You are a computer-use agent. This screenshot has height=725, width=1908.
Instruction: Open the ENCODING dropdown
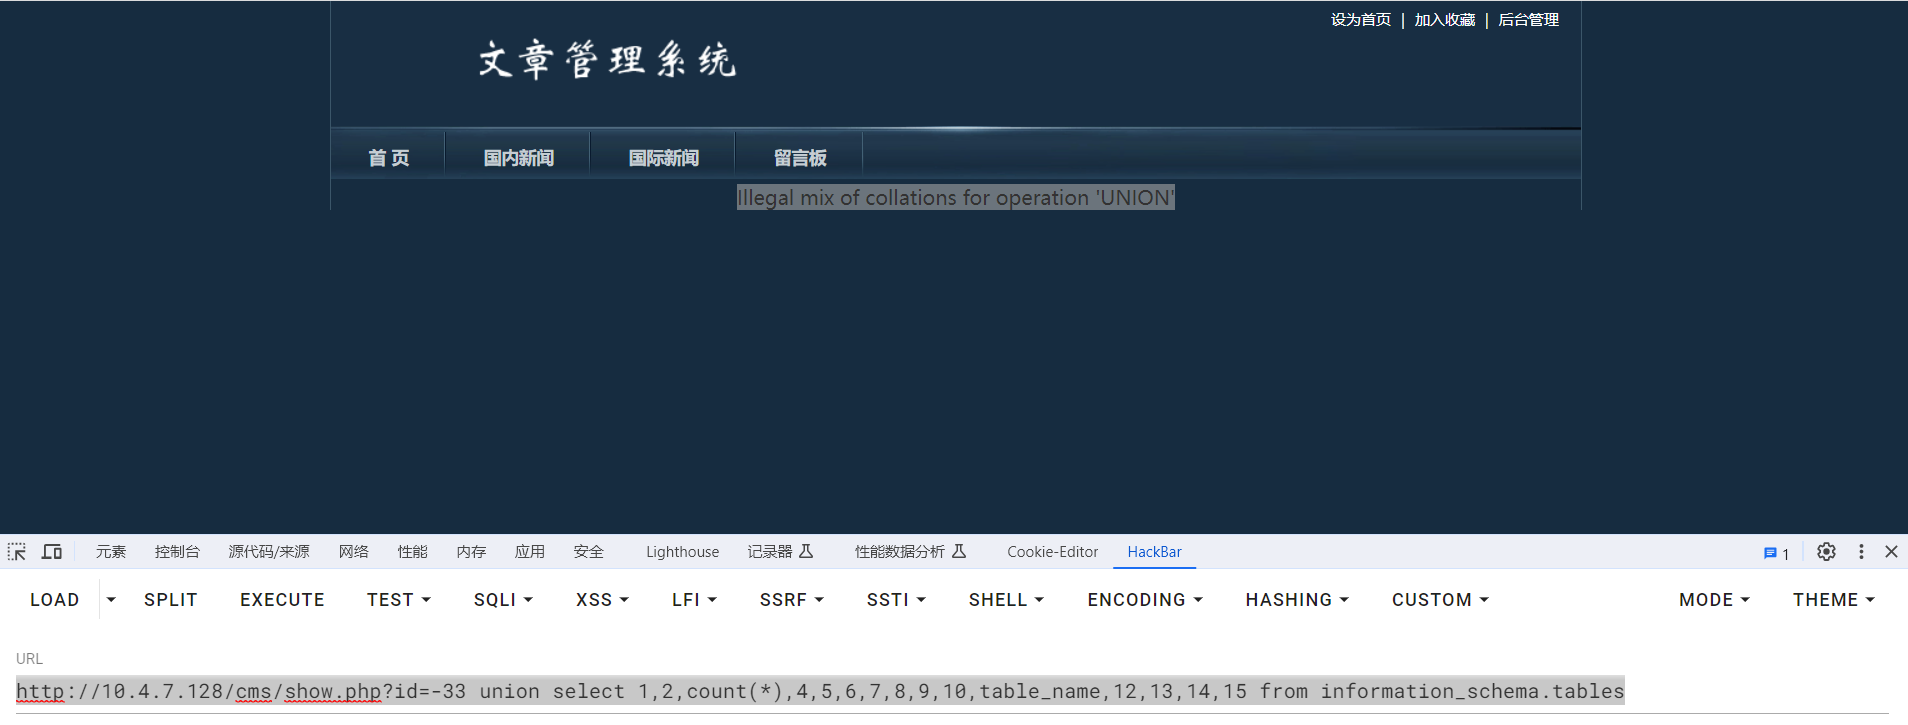[x=1145, y=600]
